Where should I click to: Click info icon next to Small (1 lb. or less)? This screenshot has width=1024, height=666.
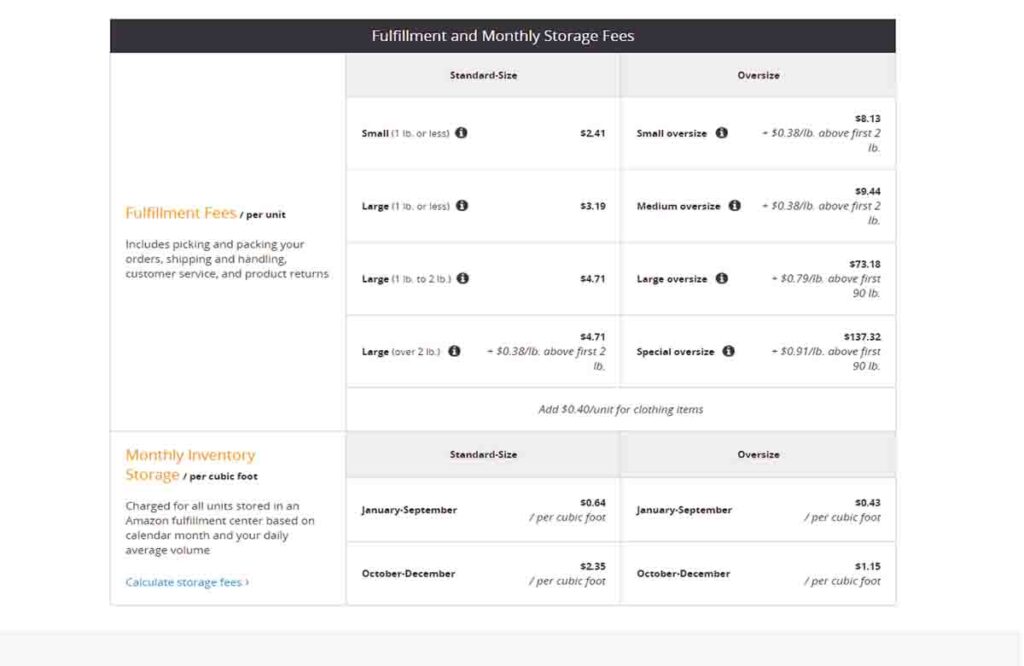point(461,133)
